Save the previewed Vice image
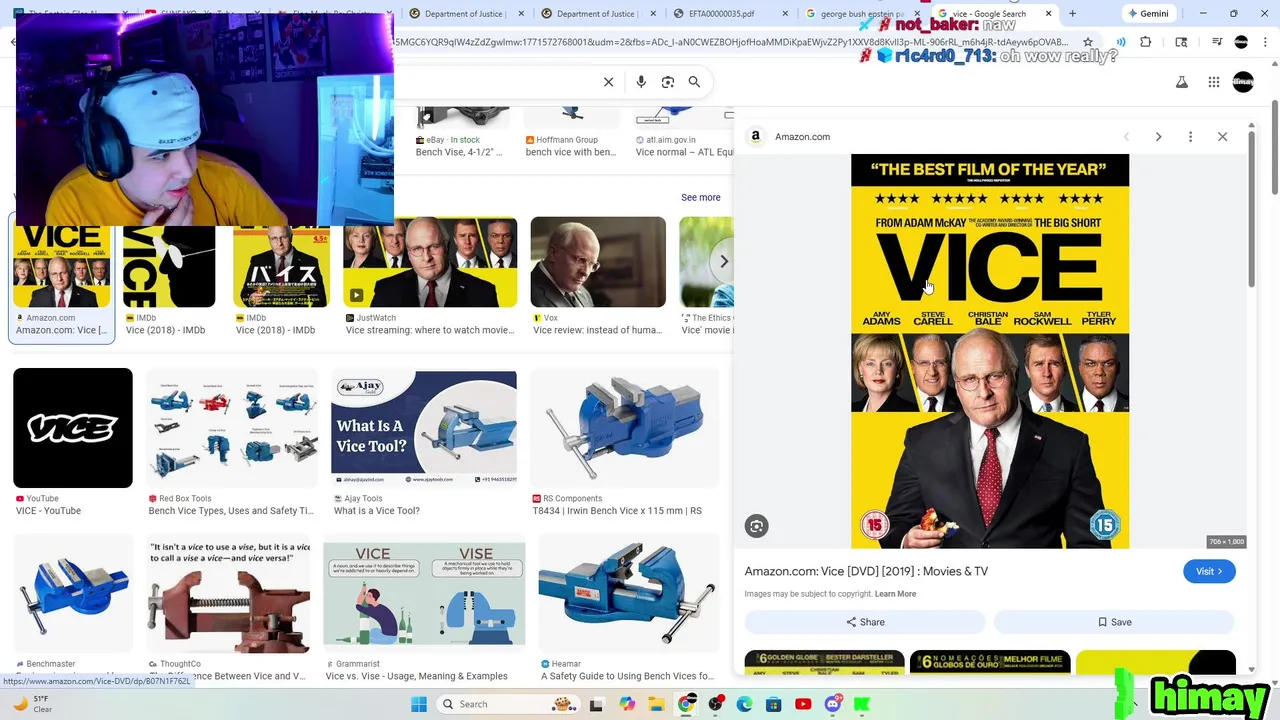Screen dimensions: 1280x720 tap(1114, 622)
